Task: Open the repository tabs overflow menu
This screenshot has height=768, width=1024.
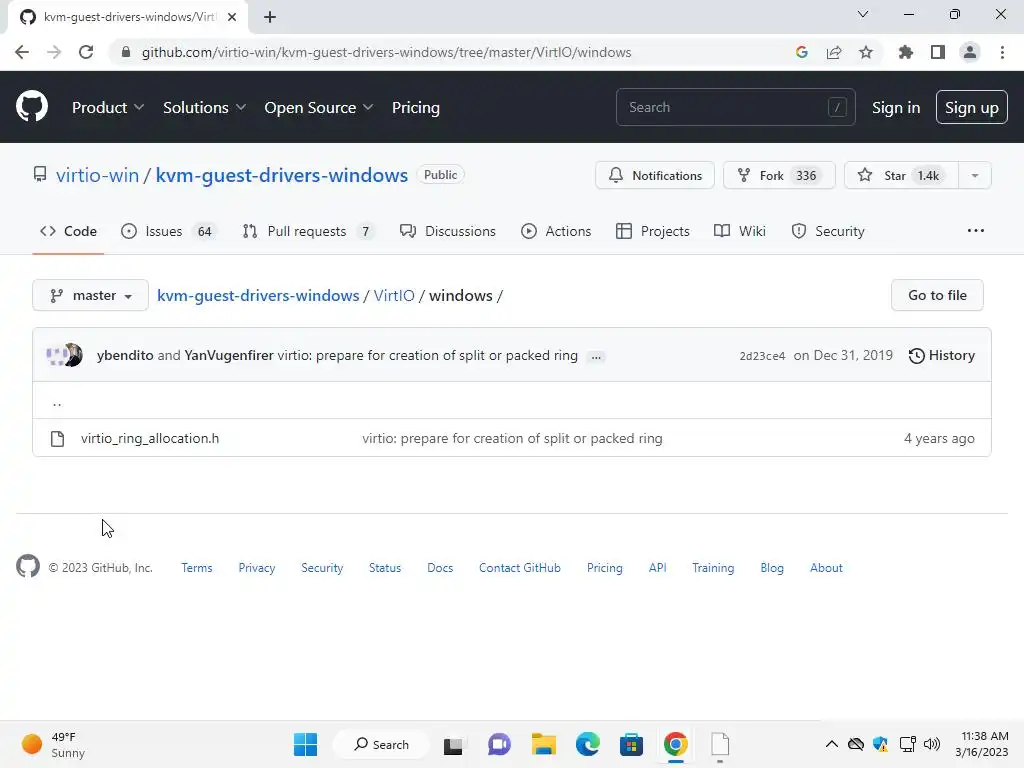Action: (x=975, y=231)
